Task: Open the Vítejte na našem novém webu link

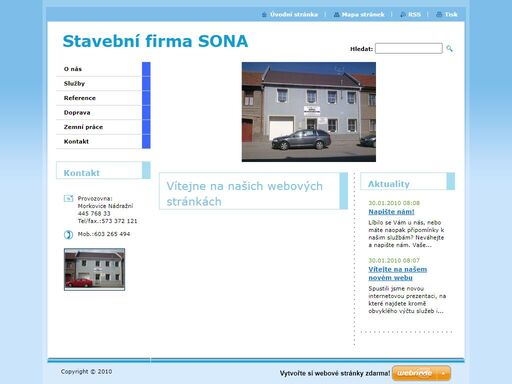Action: 397,273
